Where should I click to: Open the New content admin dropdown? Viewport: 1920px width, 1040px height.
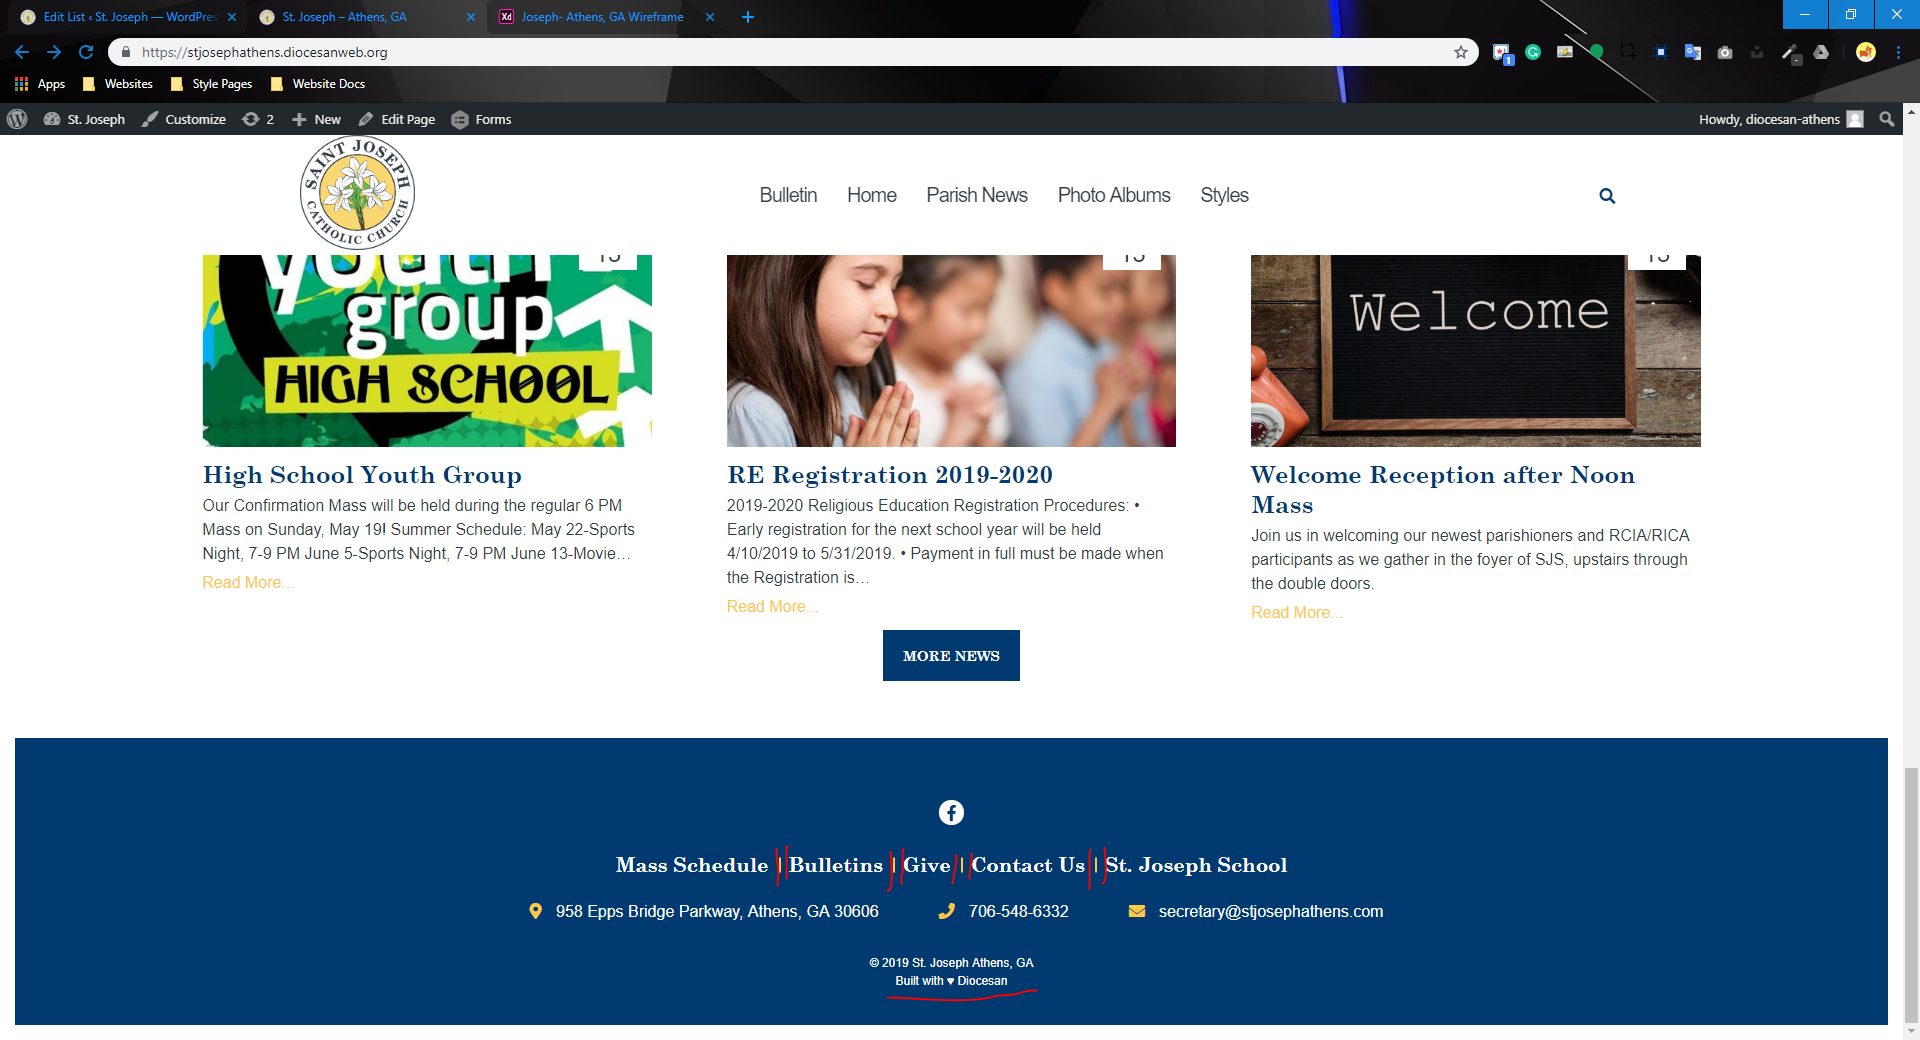[x=316, y=119]
